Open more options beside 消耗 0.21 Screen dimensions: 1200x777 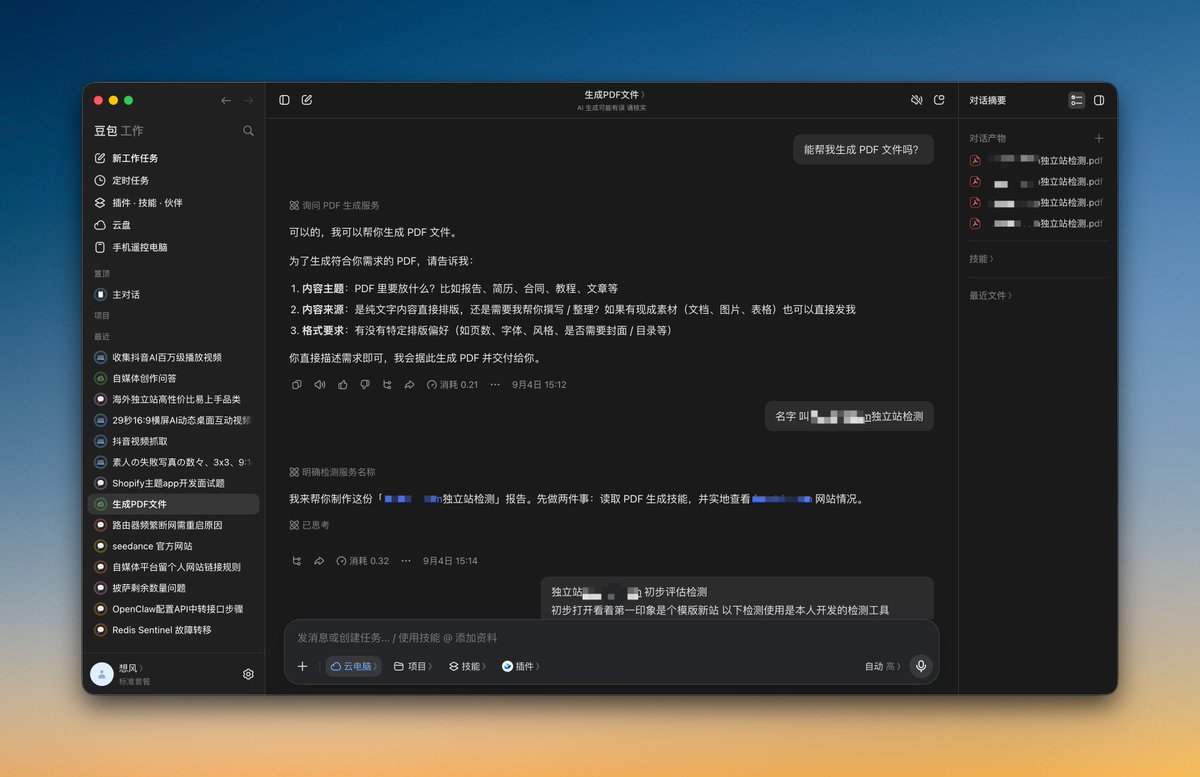coord(495,384)
